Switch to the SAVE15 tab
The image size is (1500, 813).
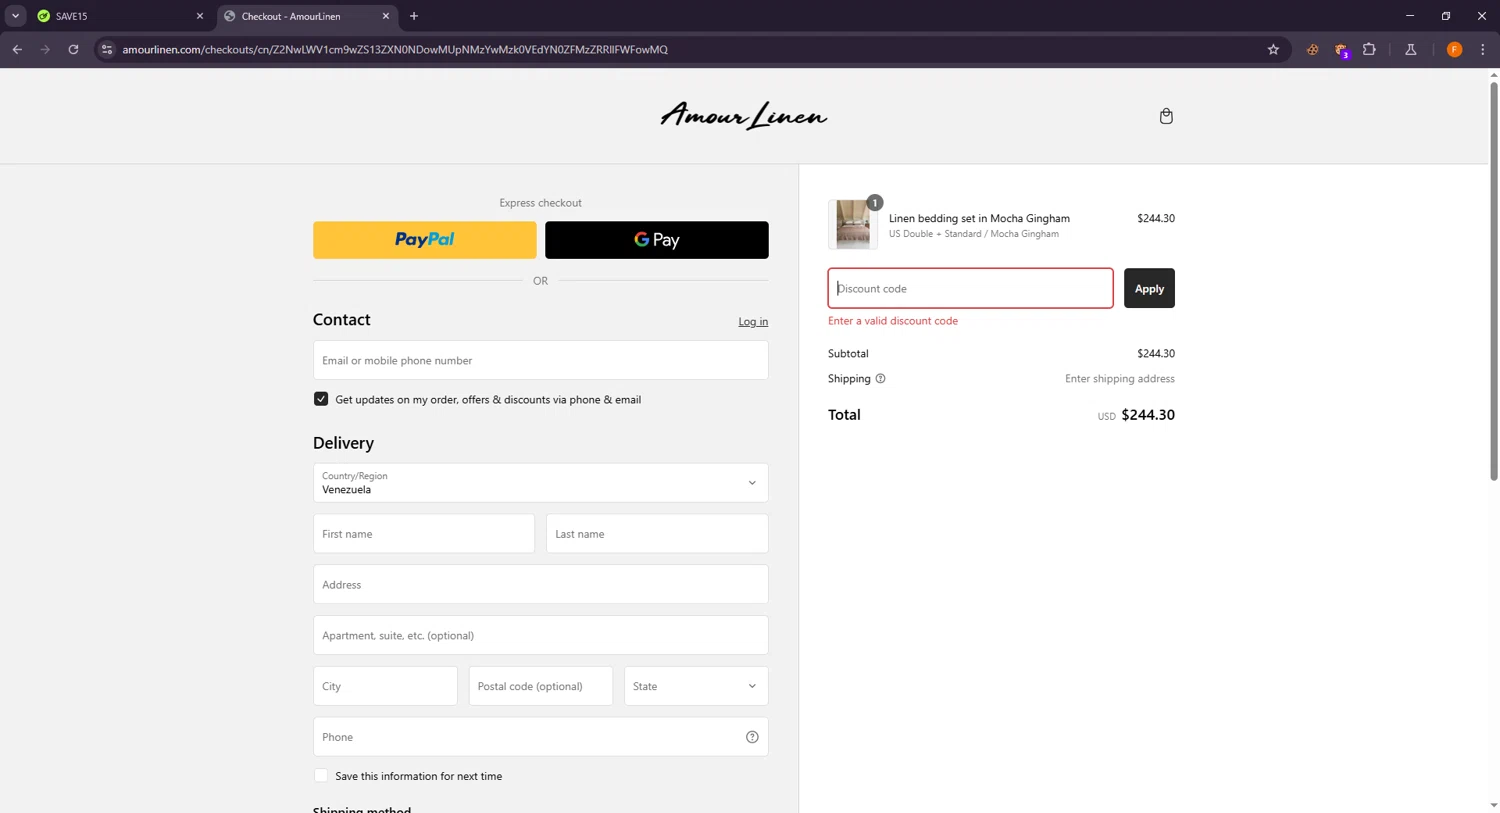click(118, 16)
